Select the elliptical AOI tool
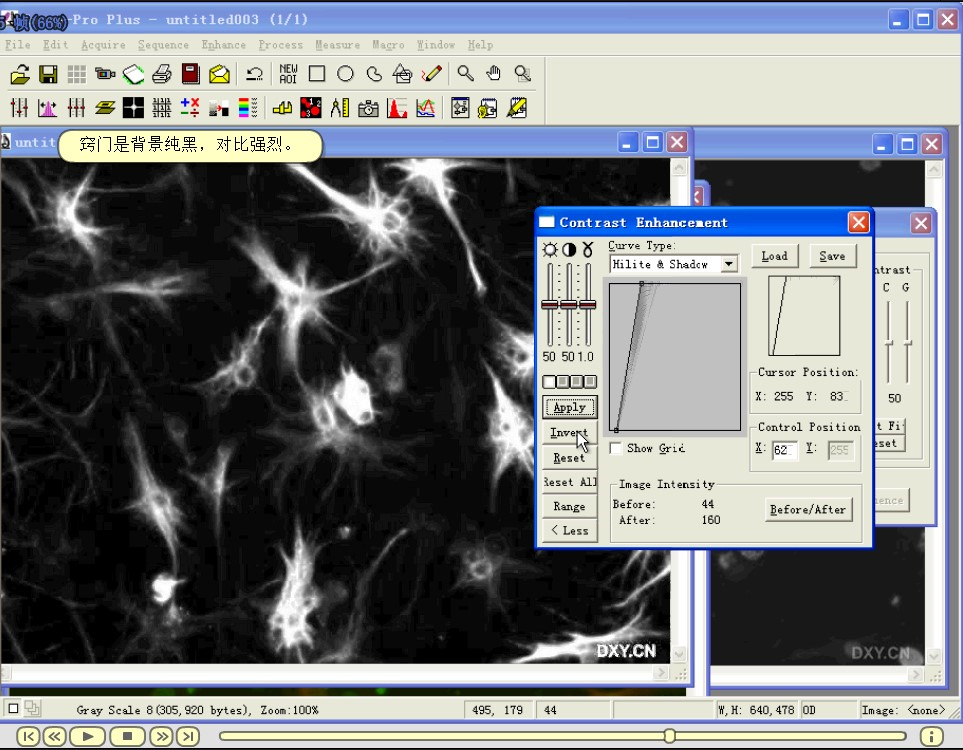 [347, 73]
